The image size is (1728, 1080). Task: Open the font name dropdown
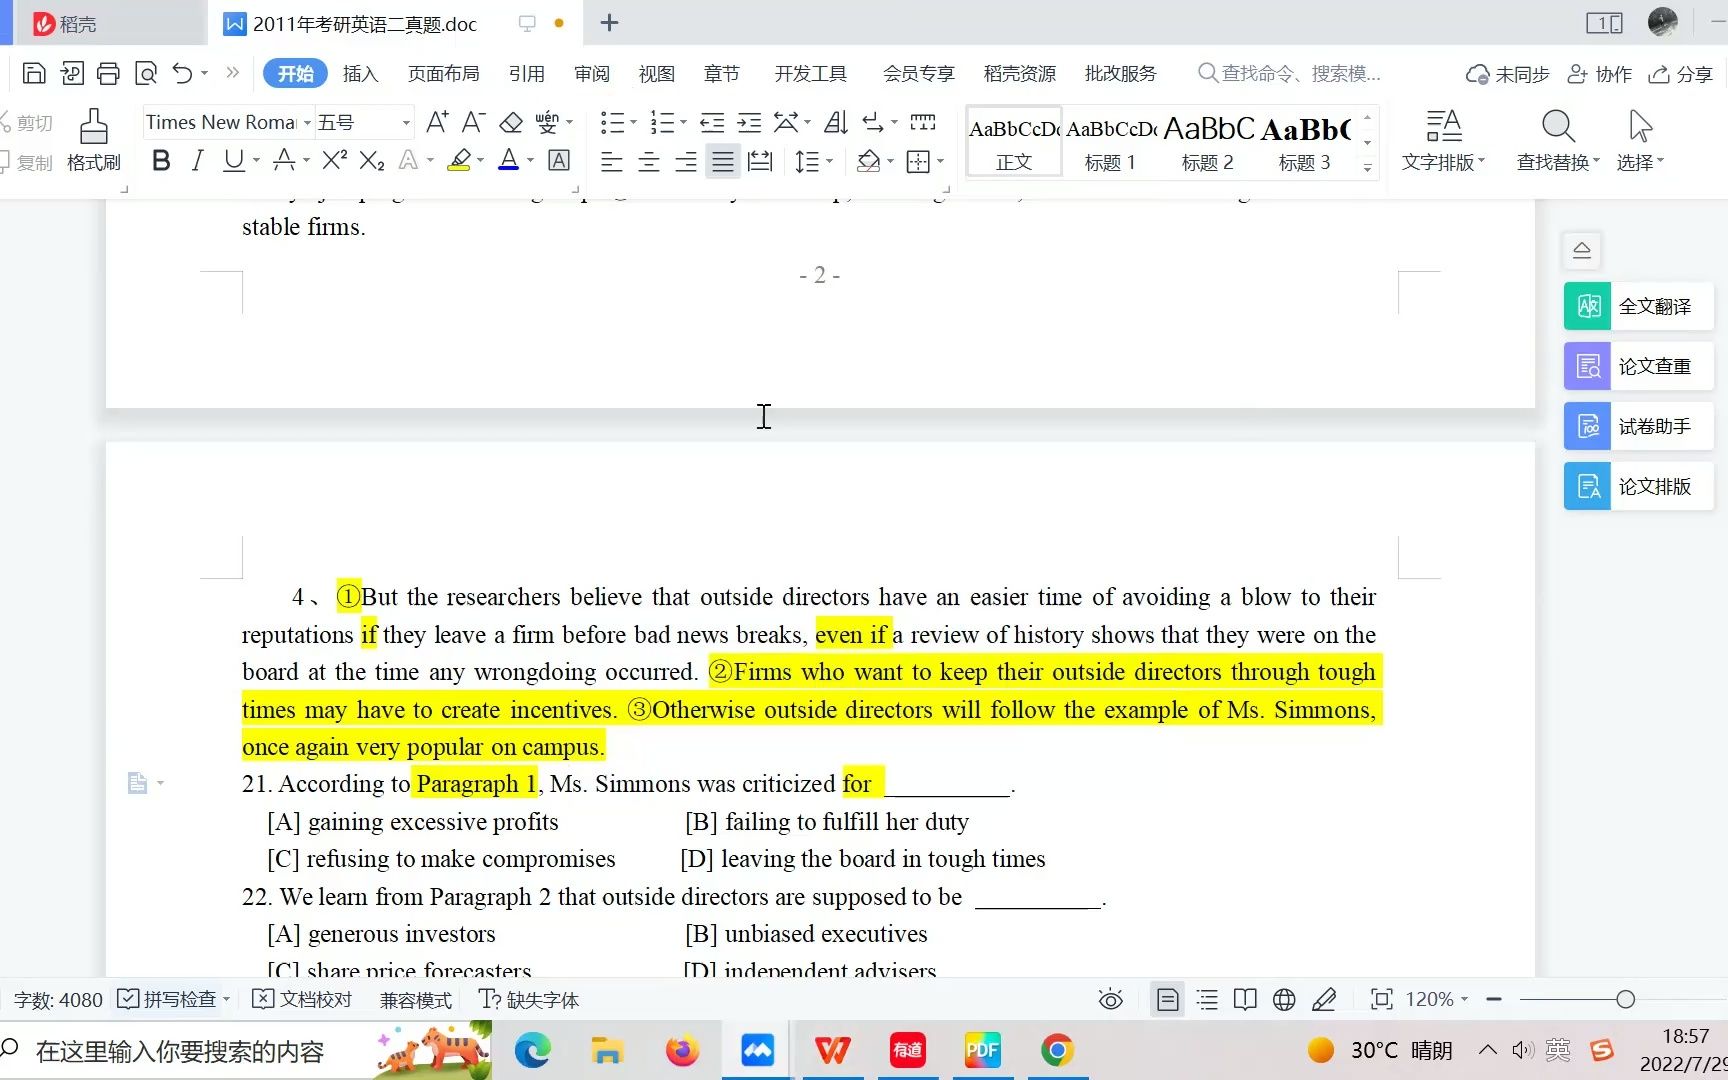[x=307, y=122]
